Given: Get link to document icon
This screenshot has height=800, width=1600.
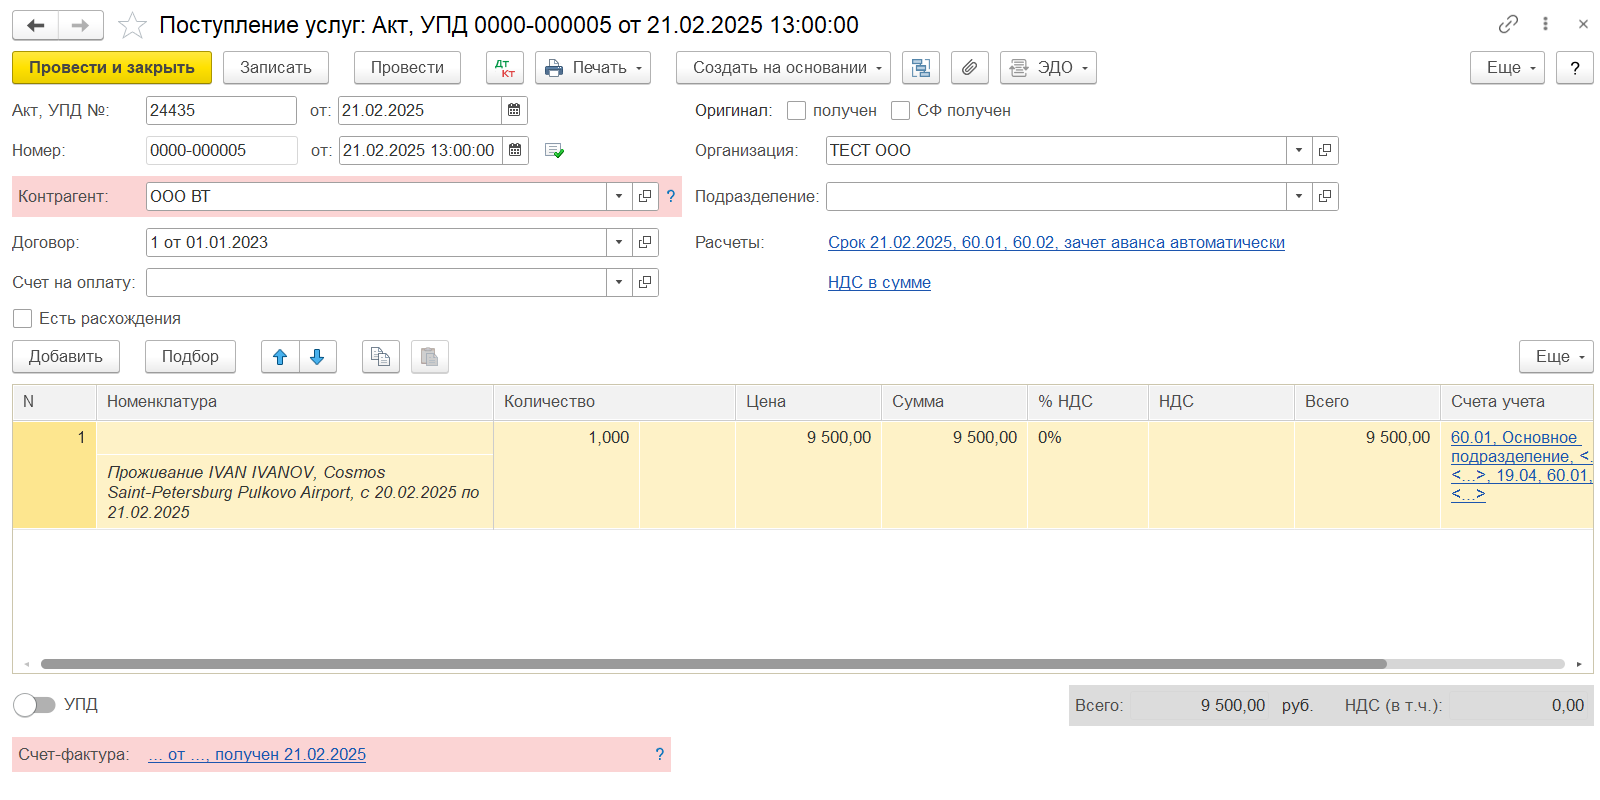Looking at the screenshot, I should tap(1508, 24).
